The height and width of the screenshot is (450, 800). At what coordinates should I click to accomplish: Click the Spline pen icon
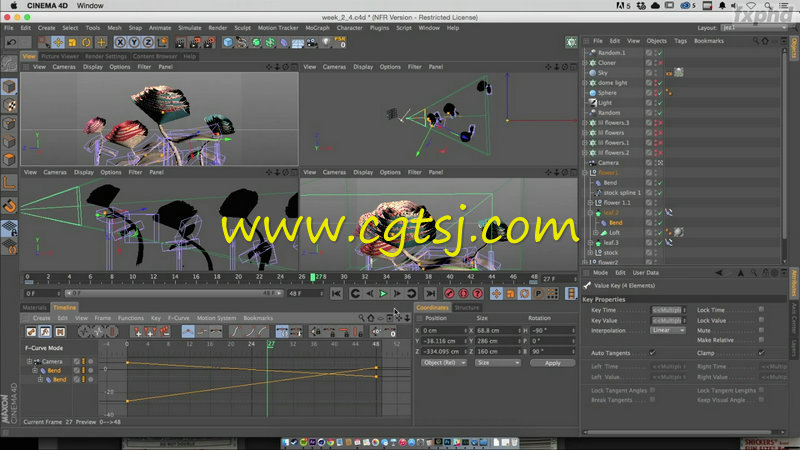pyautogui.click(x=241, y=43)
